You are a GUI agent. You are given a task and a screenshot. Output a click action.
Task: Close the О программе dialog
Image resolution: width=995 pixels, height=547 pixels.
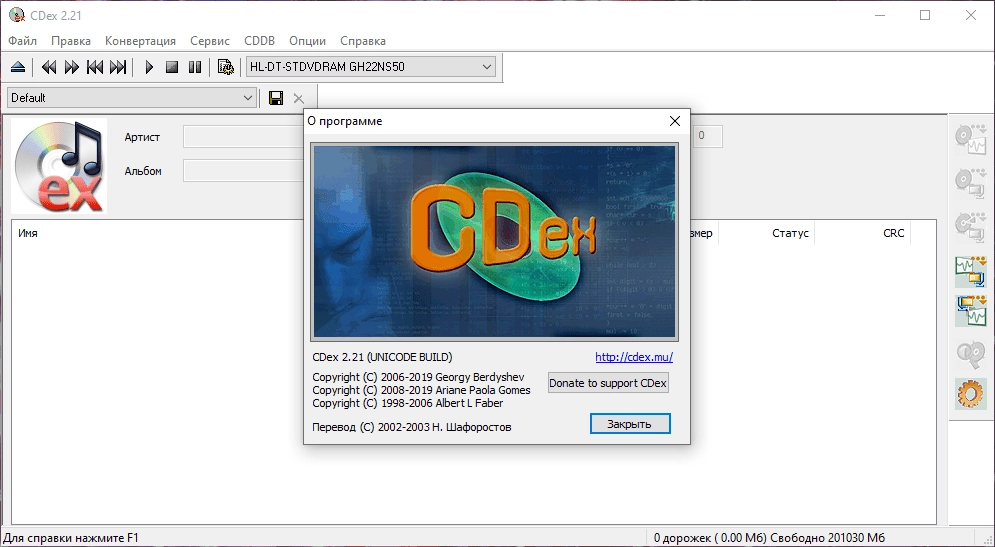pos(675,121)
